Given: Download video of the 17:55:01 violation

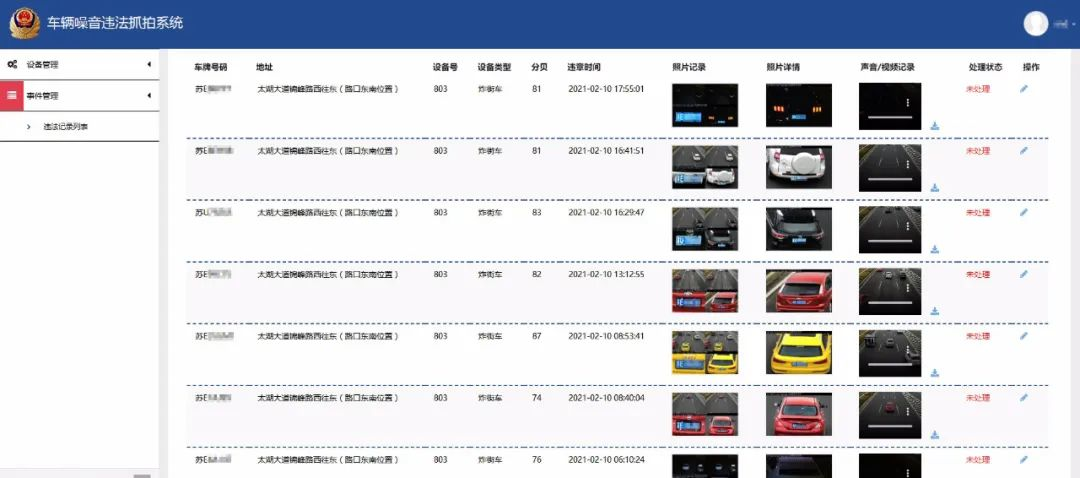Looking at the screenshot, I should [935, 126].
